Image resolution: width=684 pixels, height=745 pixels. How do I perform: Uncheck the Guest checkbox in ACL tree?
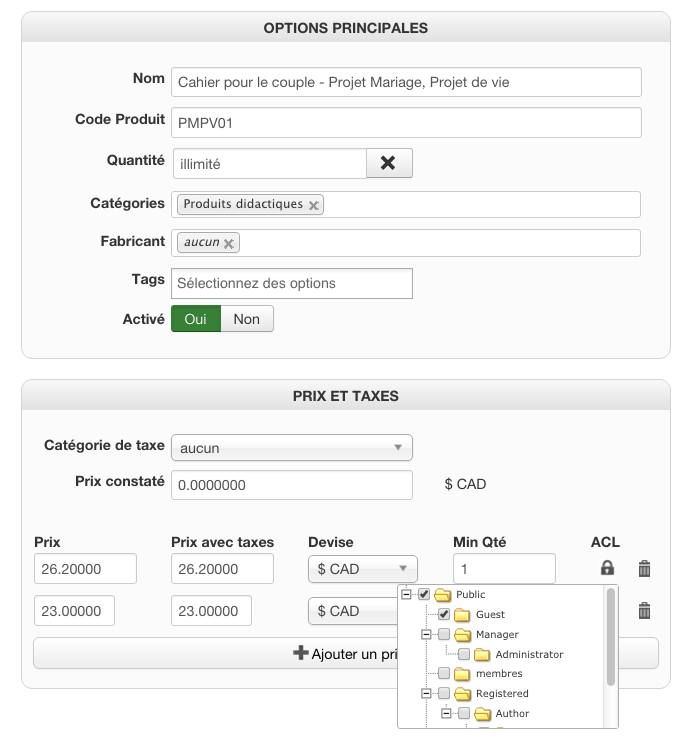(444, 614)
